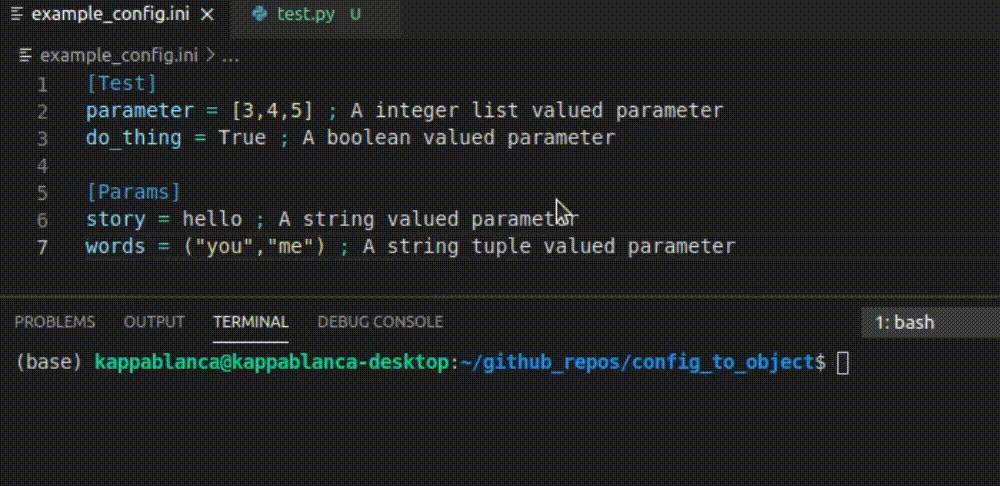Click the example_config.ini tab file icon
Screen dimensions: 1000x486
point(17,15)
